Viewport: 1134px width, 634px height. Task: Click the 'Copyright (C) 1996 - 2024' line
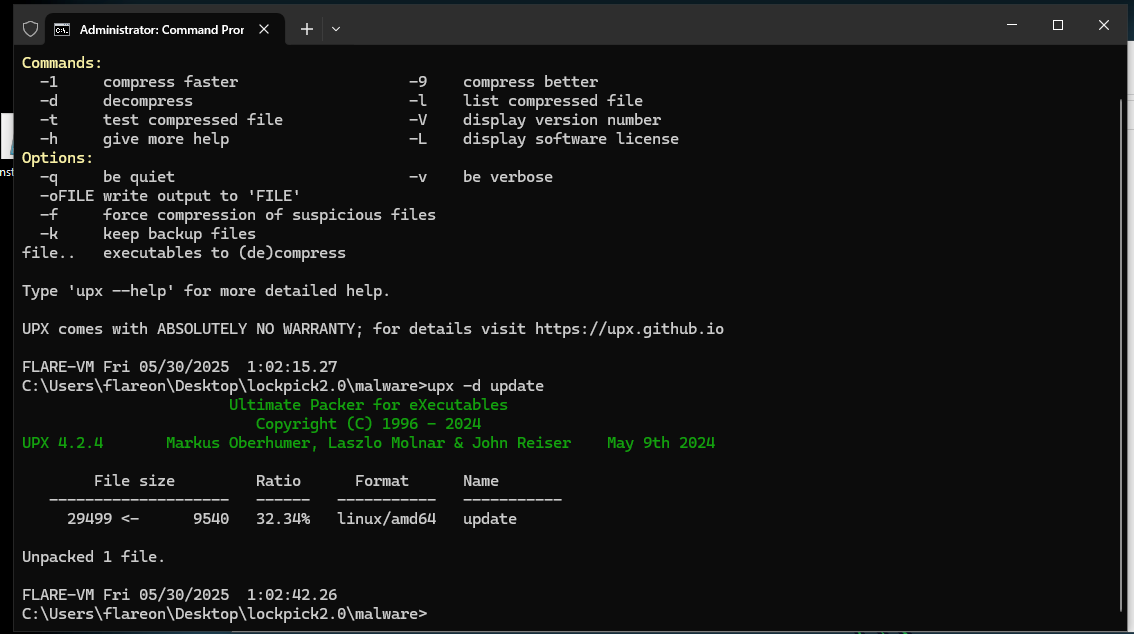point(368,424)
